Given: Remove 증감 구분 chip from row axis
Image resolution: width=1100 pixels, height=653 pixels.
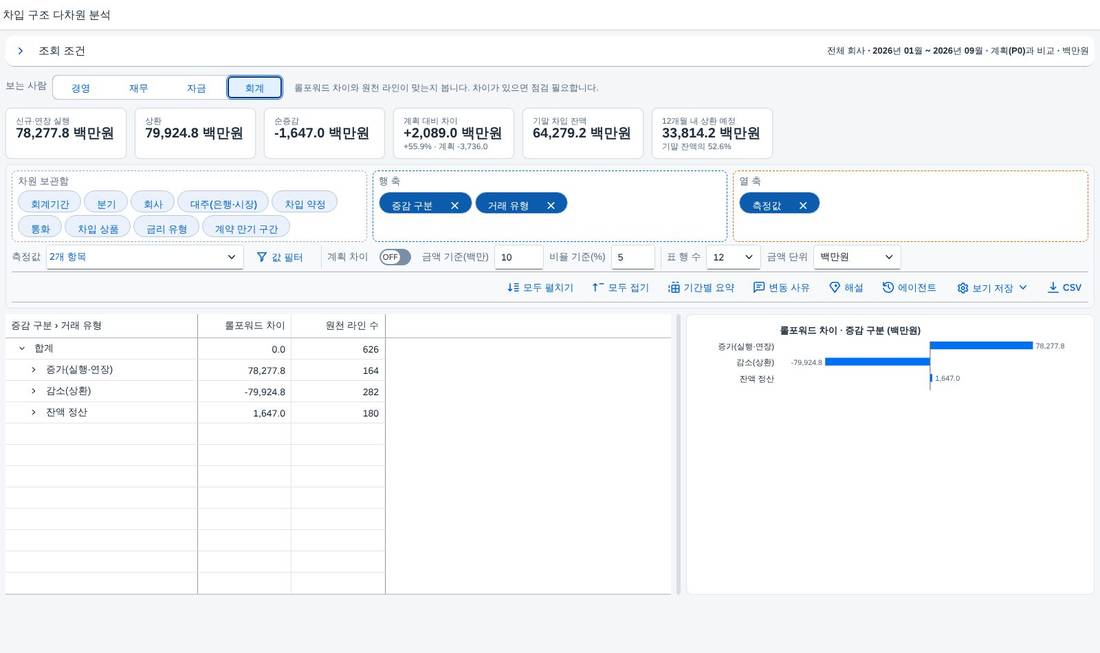Looking at the screenshot, I should (x=455, y=206).
